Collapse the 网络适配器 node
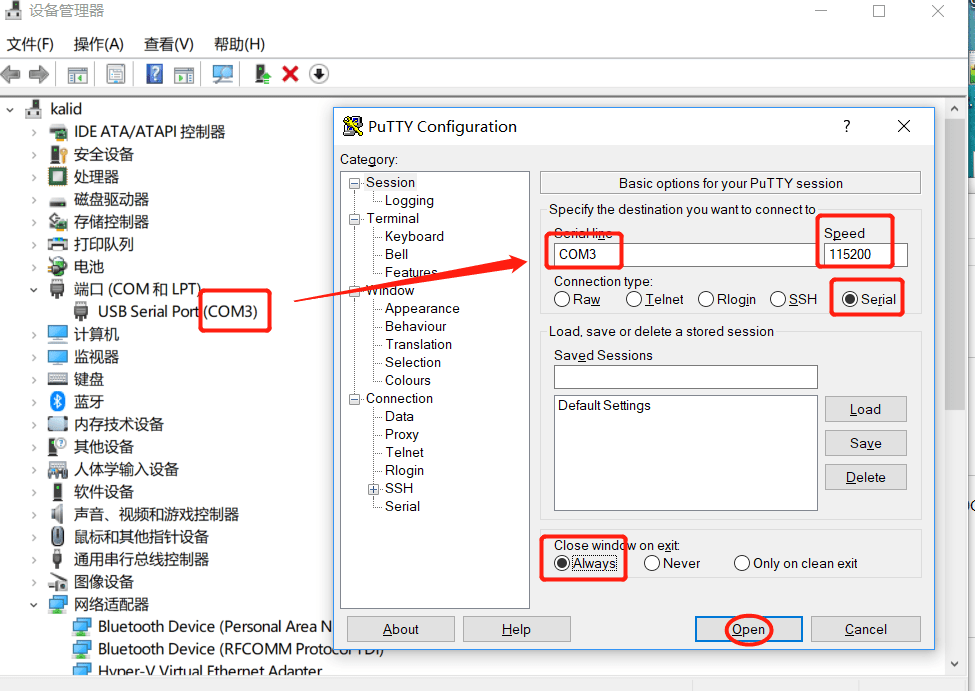 click(34, 604)
